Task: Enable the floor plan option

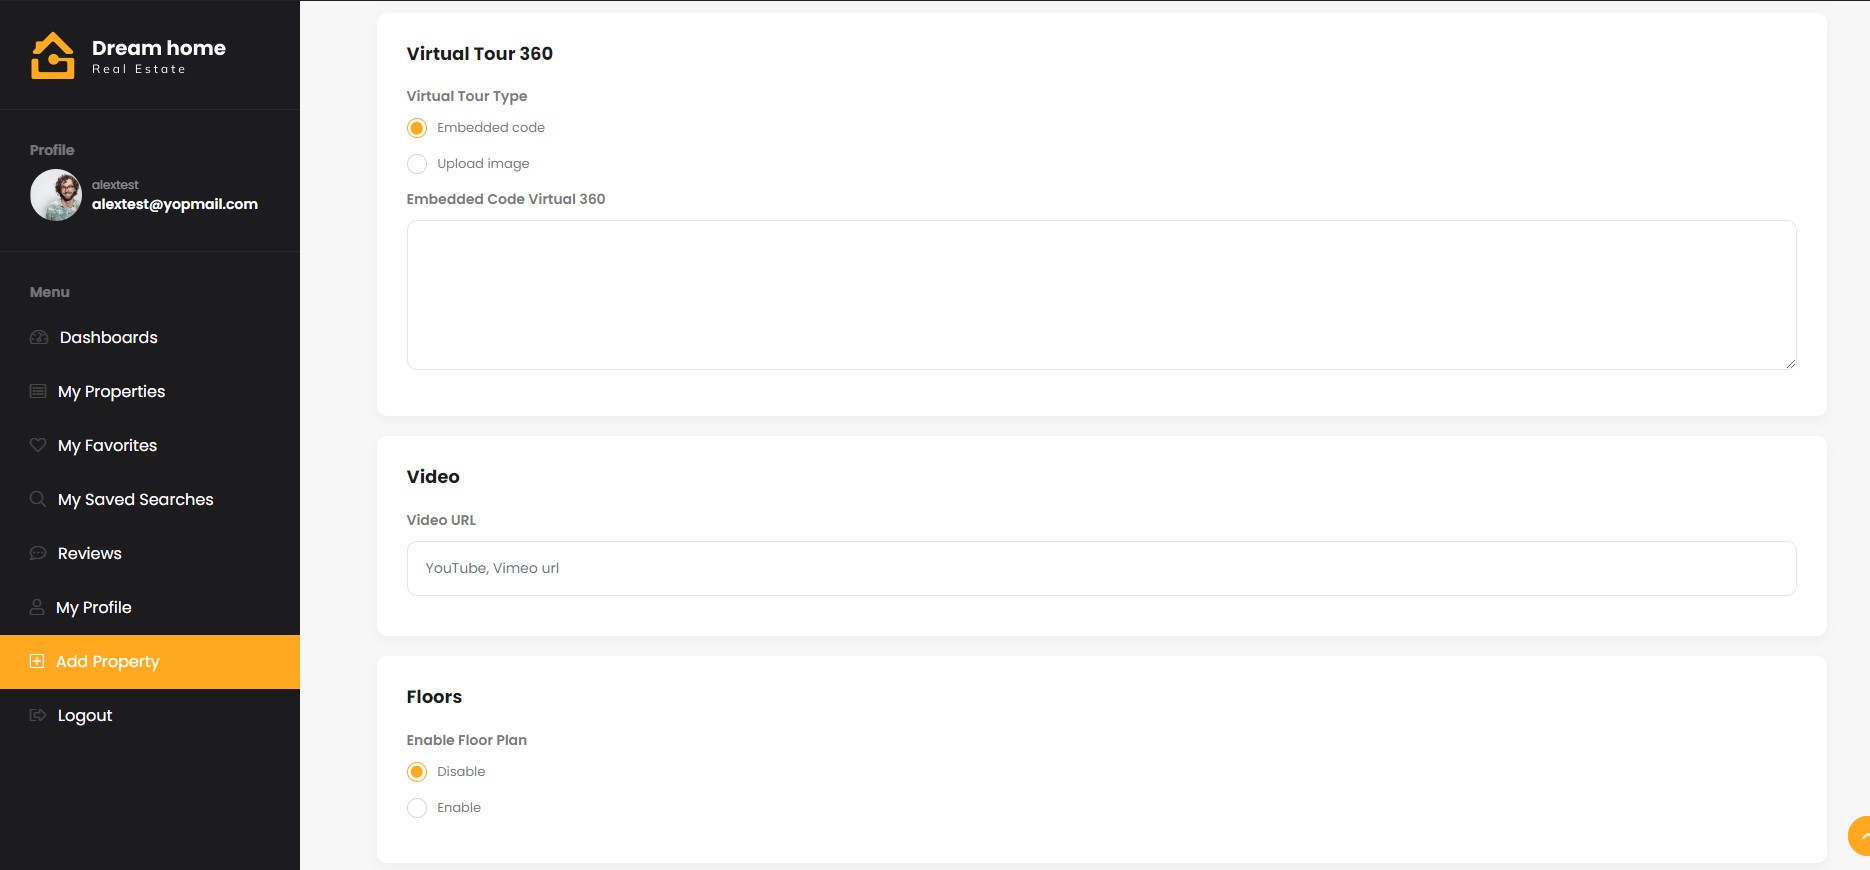Action: click(x=417, y=808)
